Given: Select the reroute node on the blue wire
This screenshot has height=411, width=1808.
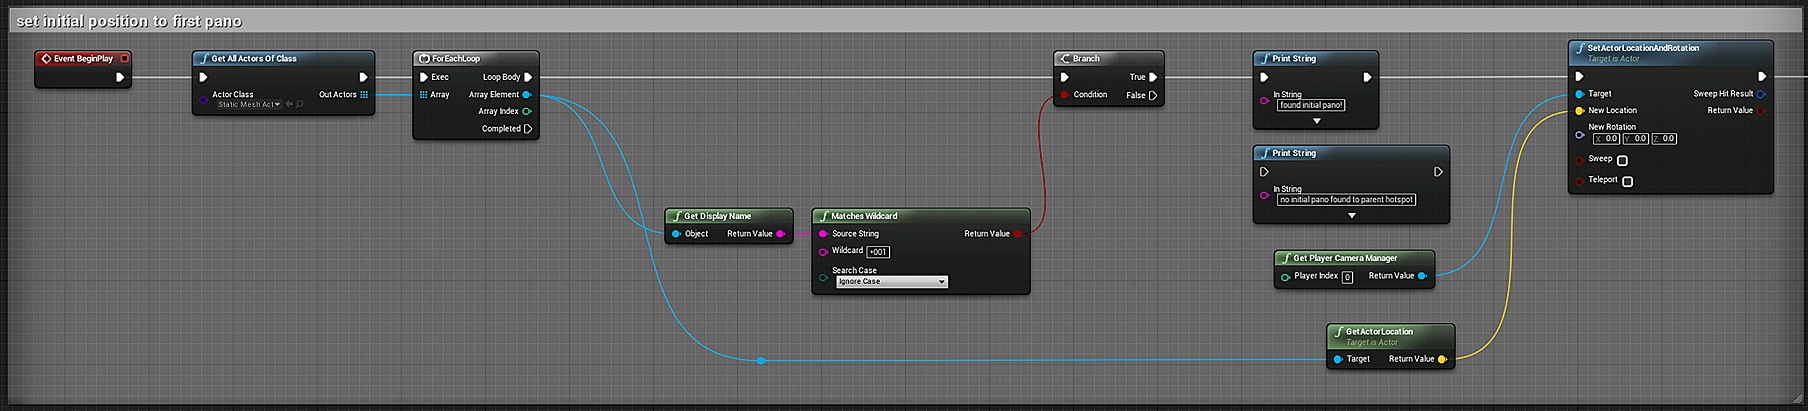Looking at the screenshot, I should pyautogui.click(x=761, y=360).
